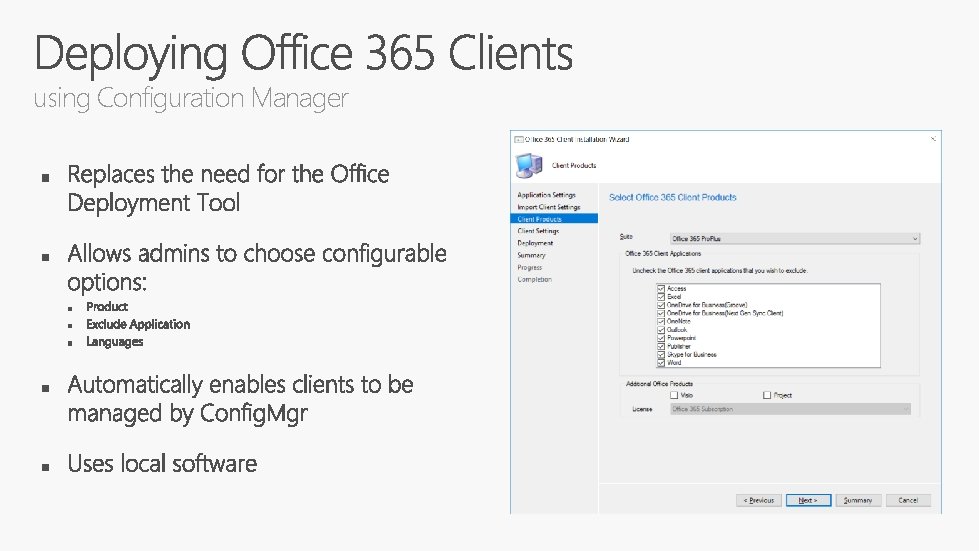Click the Next button

pyautogui.click(x=809, y=500)
